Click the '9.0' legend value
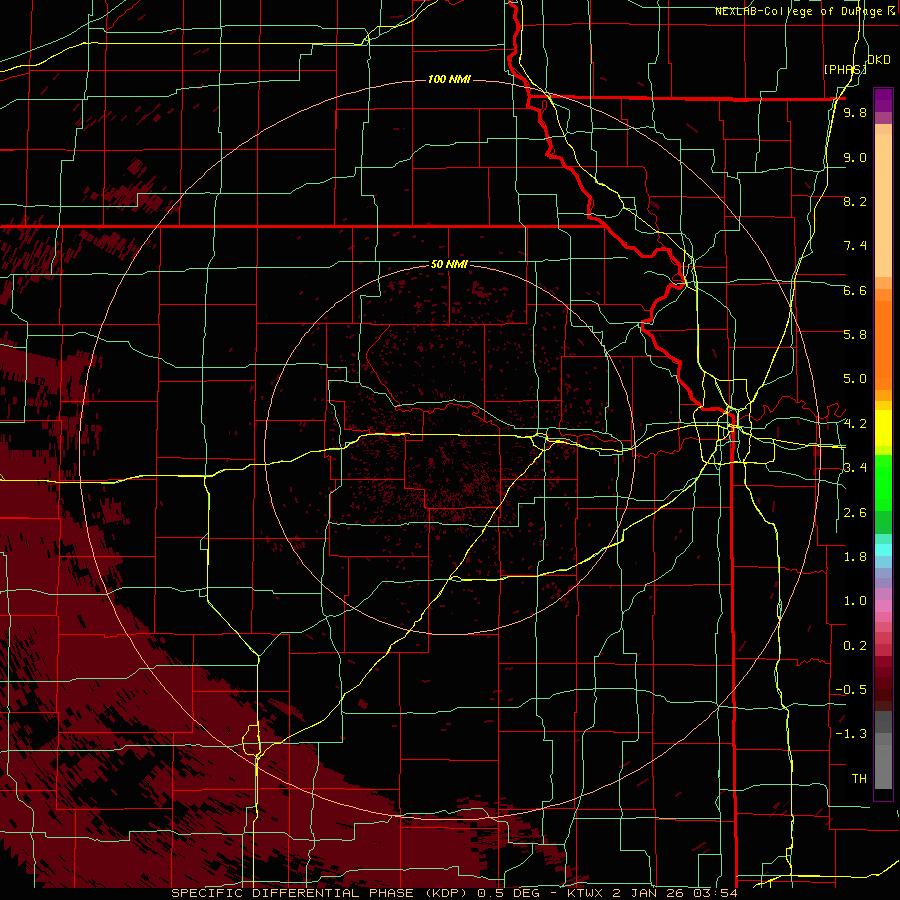The height and width of the screenshot is (900, 900). [855, 157]
